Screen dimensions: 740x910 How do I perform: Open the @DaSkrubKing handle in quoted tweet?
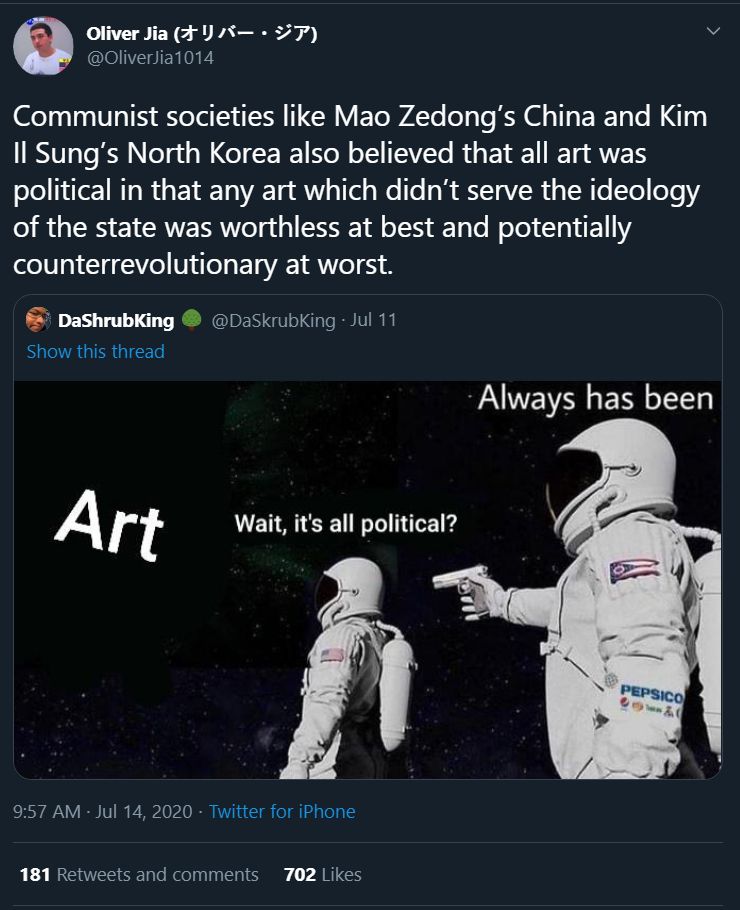coord(273,320)
